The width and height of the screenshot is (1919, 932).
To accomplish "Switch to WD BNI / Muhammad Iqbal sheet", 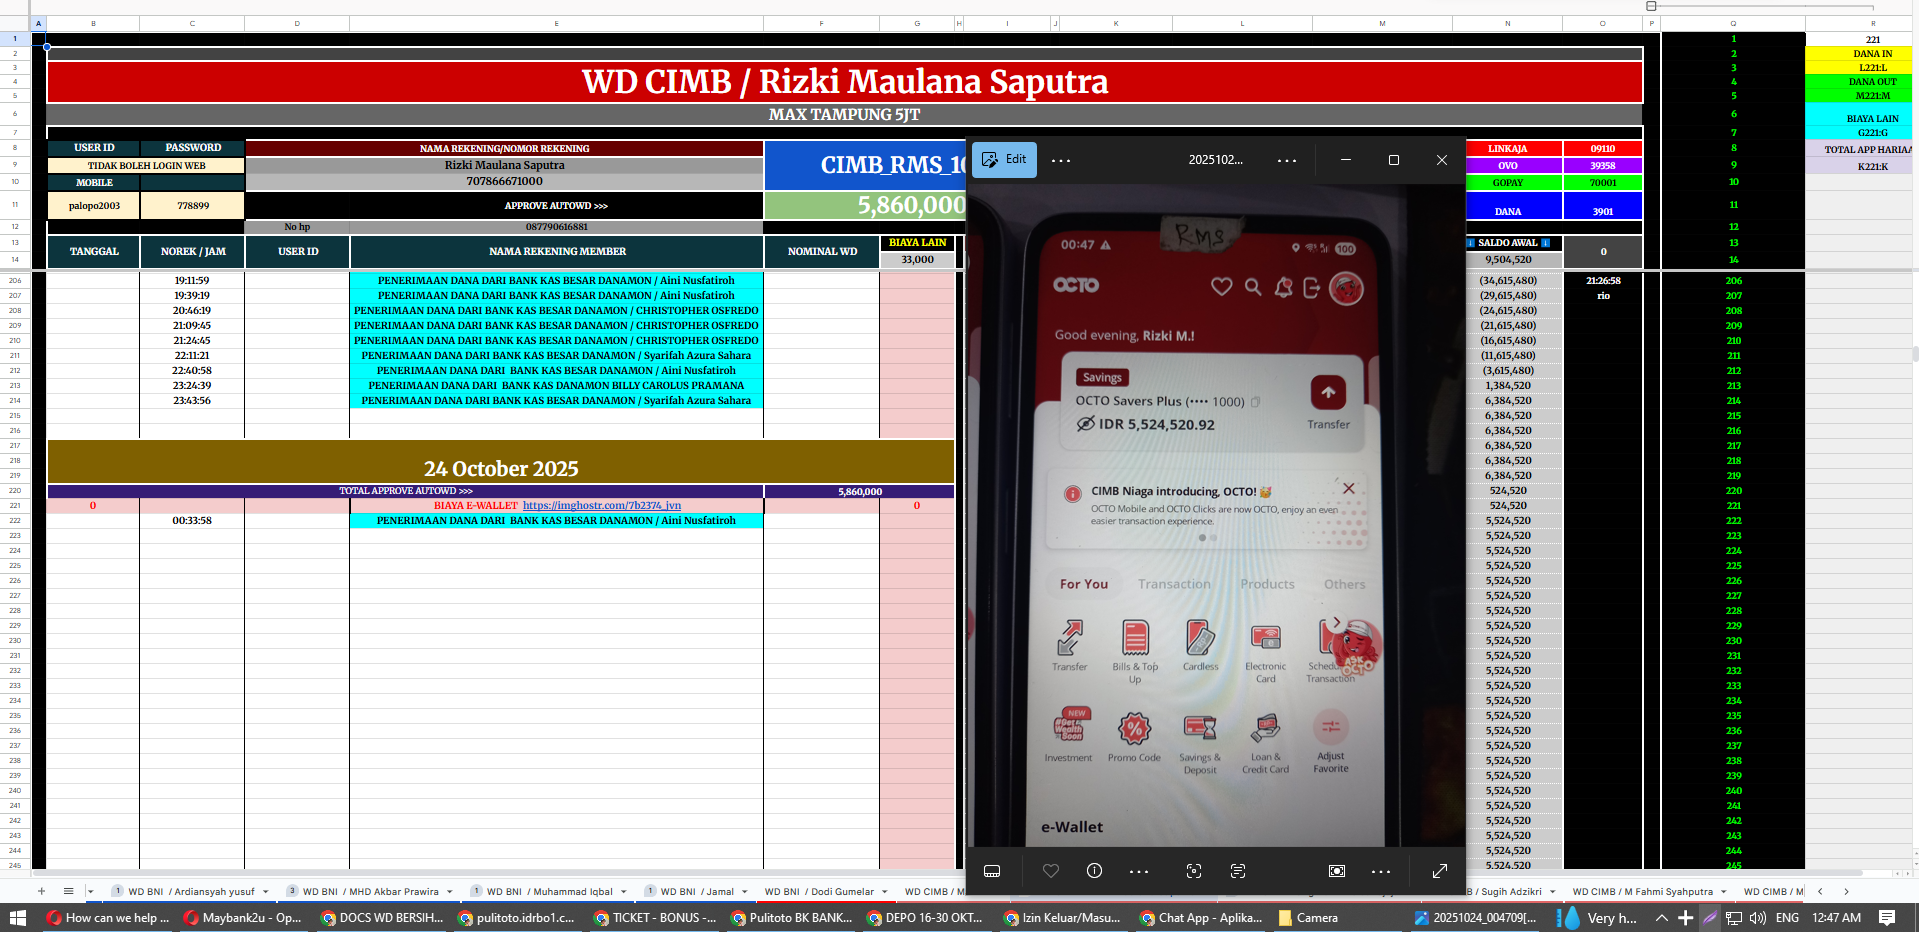I will point(549,892).
